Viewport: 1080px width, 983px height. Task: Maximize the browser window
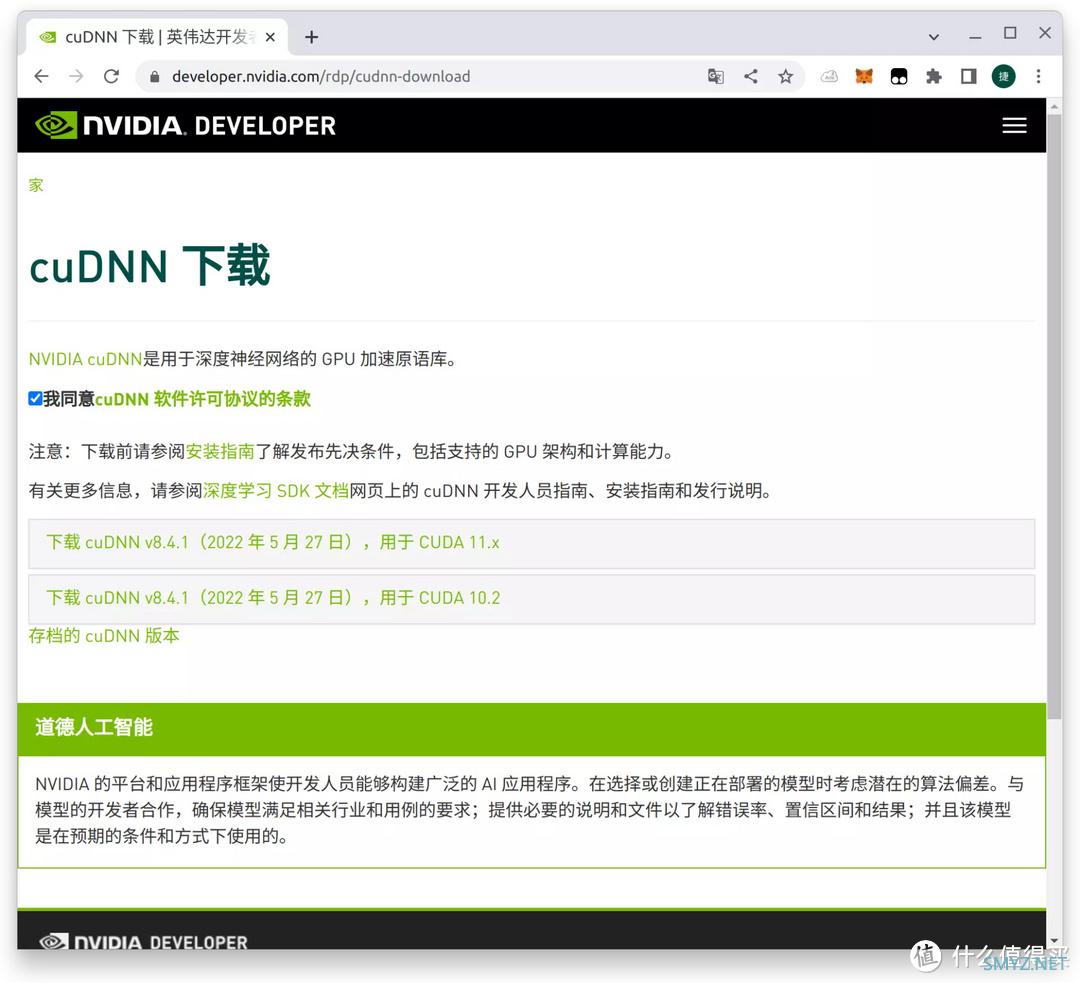coord(1010,33)
